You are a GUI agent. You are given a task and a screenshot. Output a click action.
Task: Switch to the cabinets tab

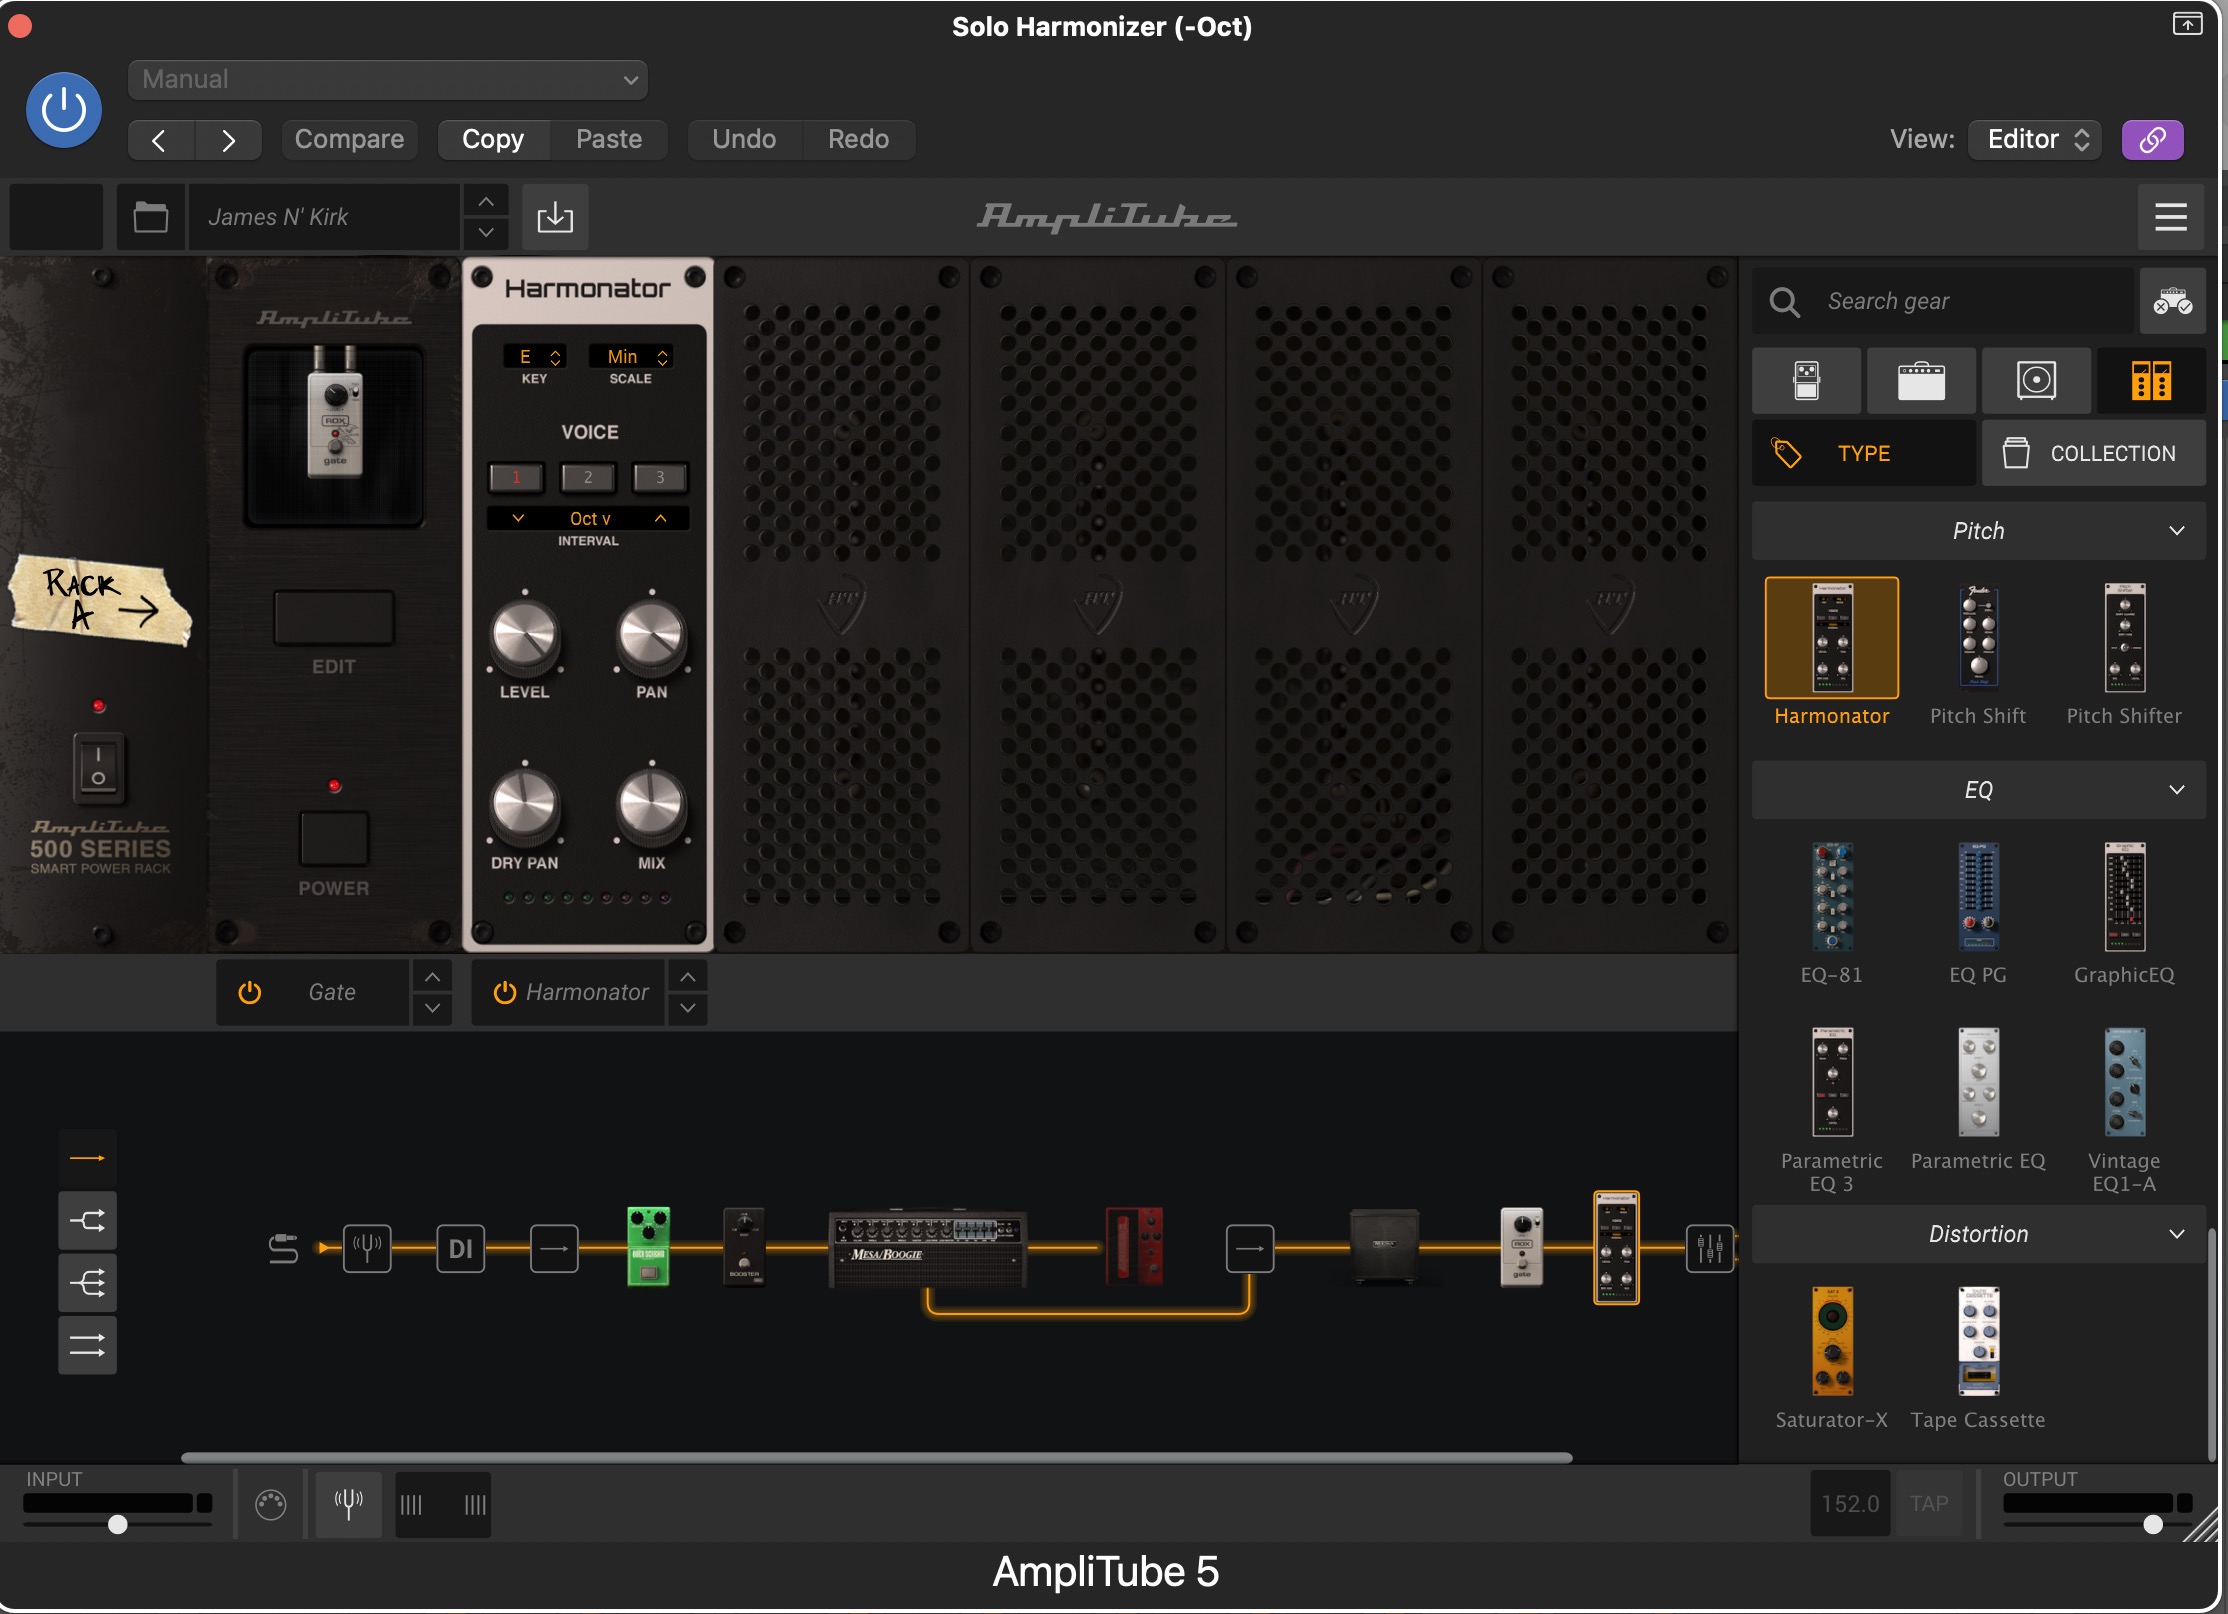2036,381
